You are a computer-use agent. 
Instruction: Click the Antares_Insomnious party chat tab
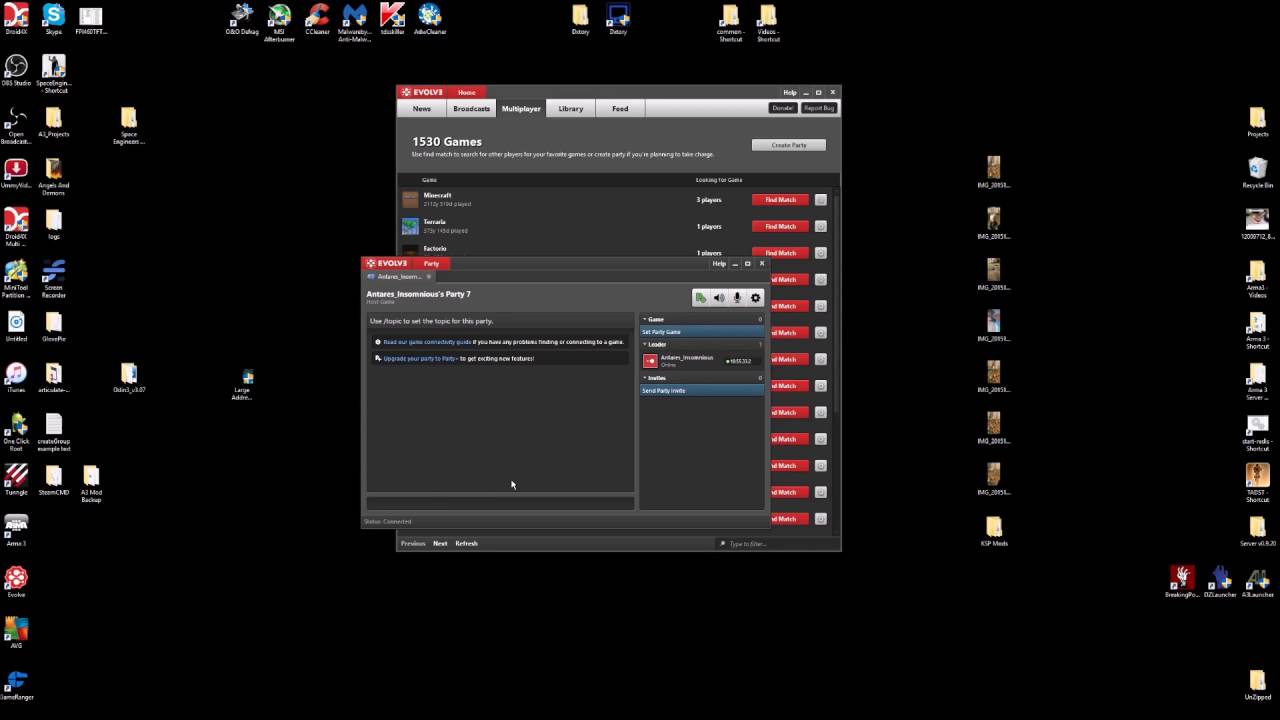[399, 276]
